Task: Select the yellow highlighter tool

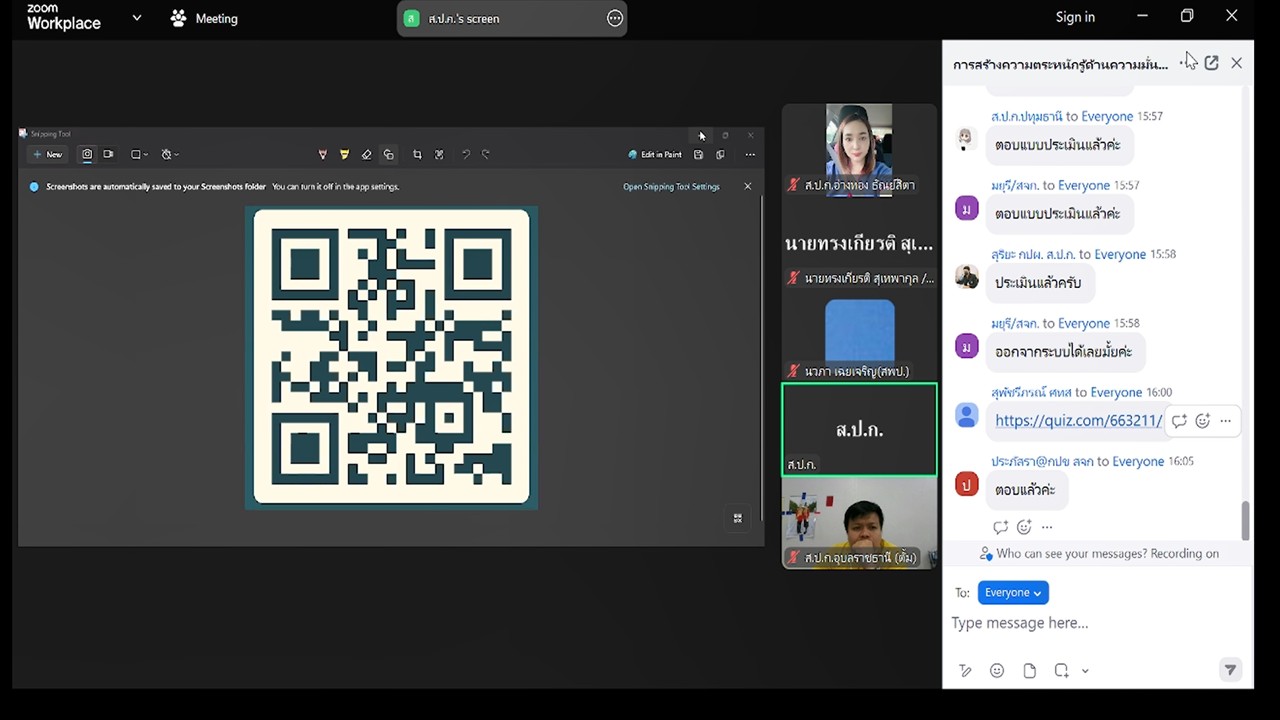Action: (344, 154)
